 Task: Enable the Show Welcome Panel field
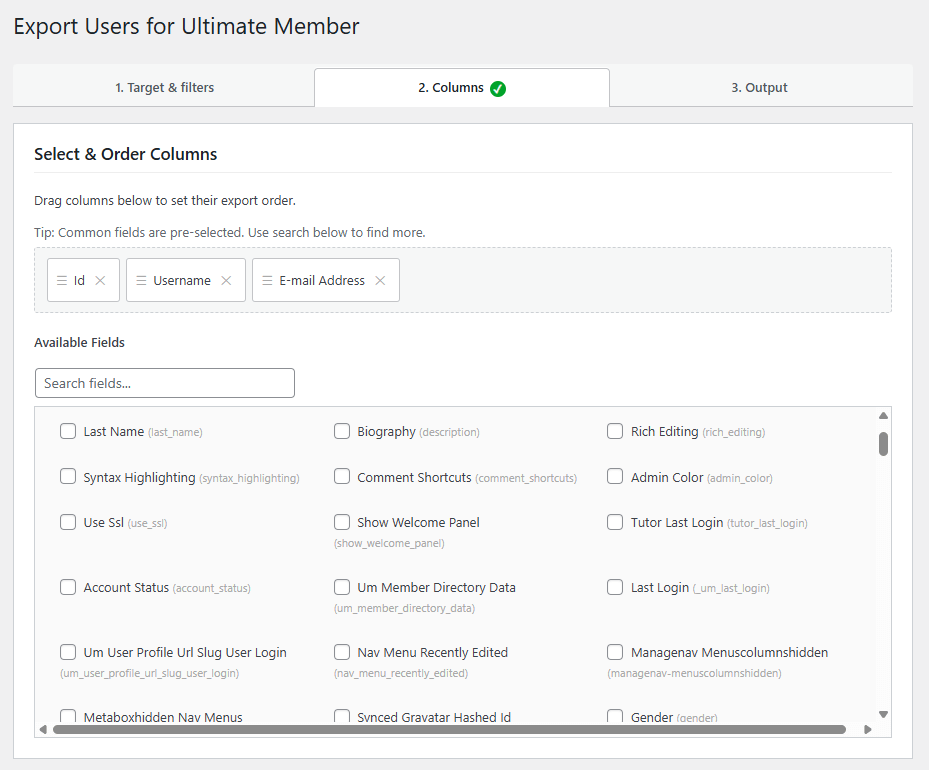(x=342, y=522)
